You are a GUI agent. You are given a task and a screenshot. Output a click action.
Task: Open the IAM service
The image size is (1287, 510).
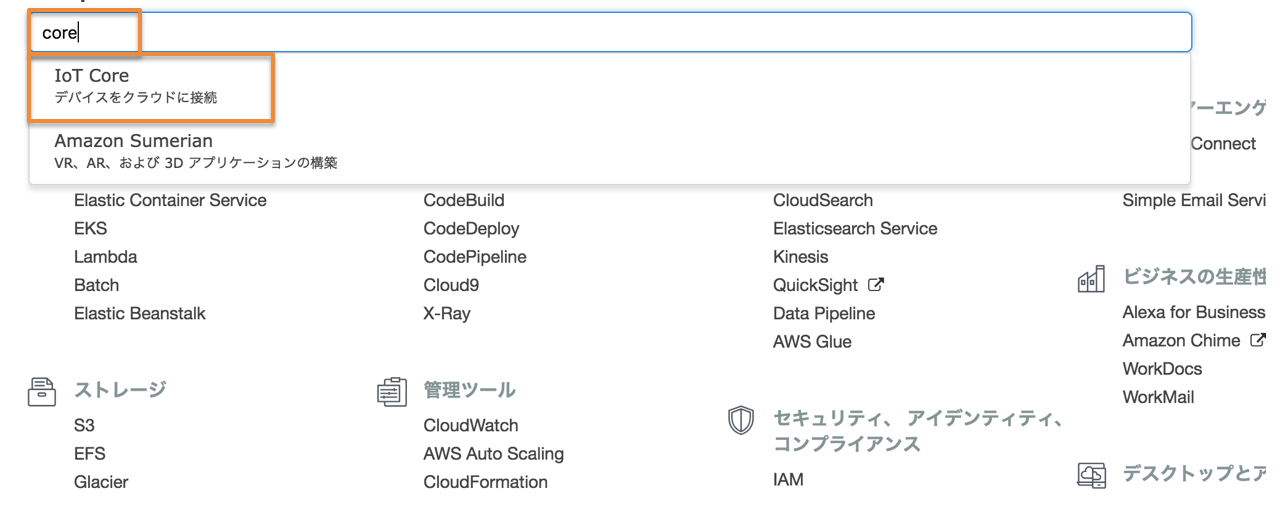click(788, 480)
